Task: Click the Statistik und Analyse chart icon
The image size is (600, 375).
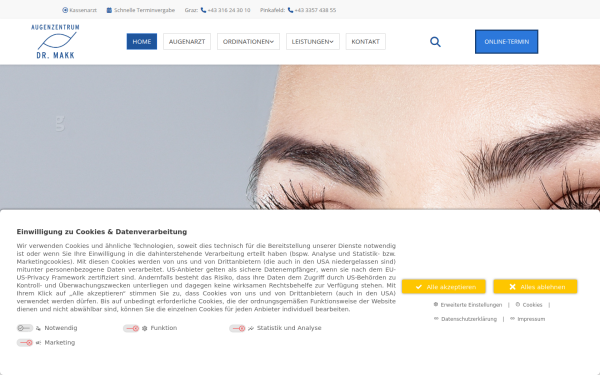Action: click(251, 328)
